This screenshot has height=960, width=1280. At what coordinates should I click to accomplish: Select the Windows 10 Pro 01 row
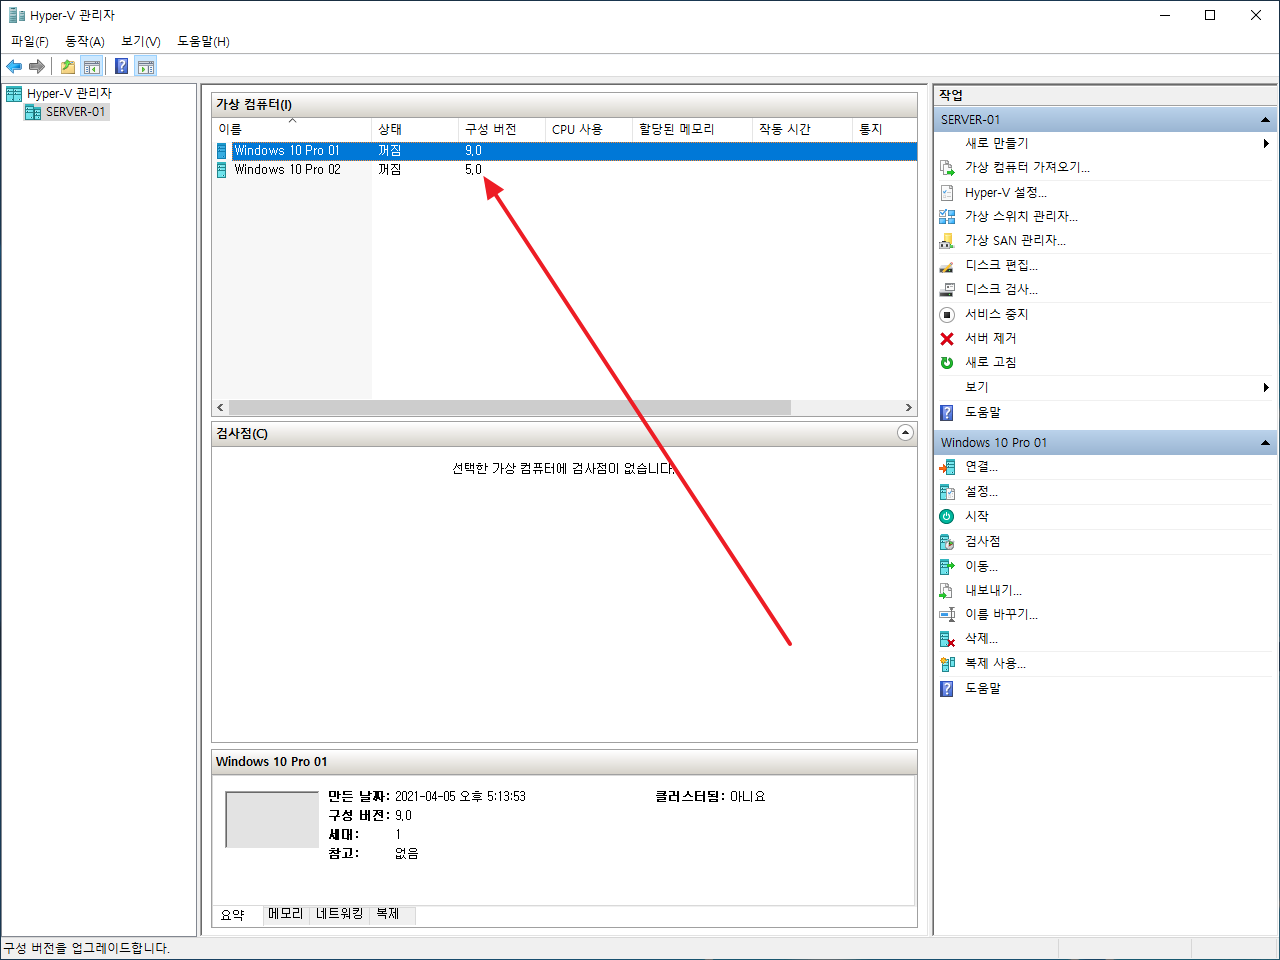[564, 151]
